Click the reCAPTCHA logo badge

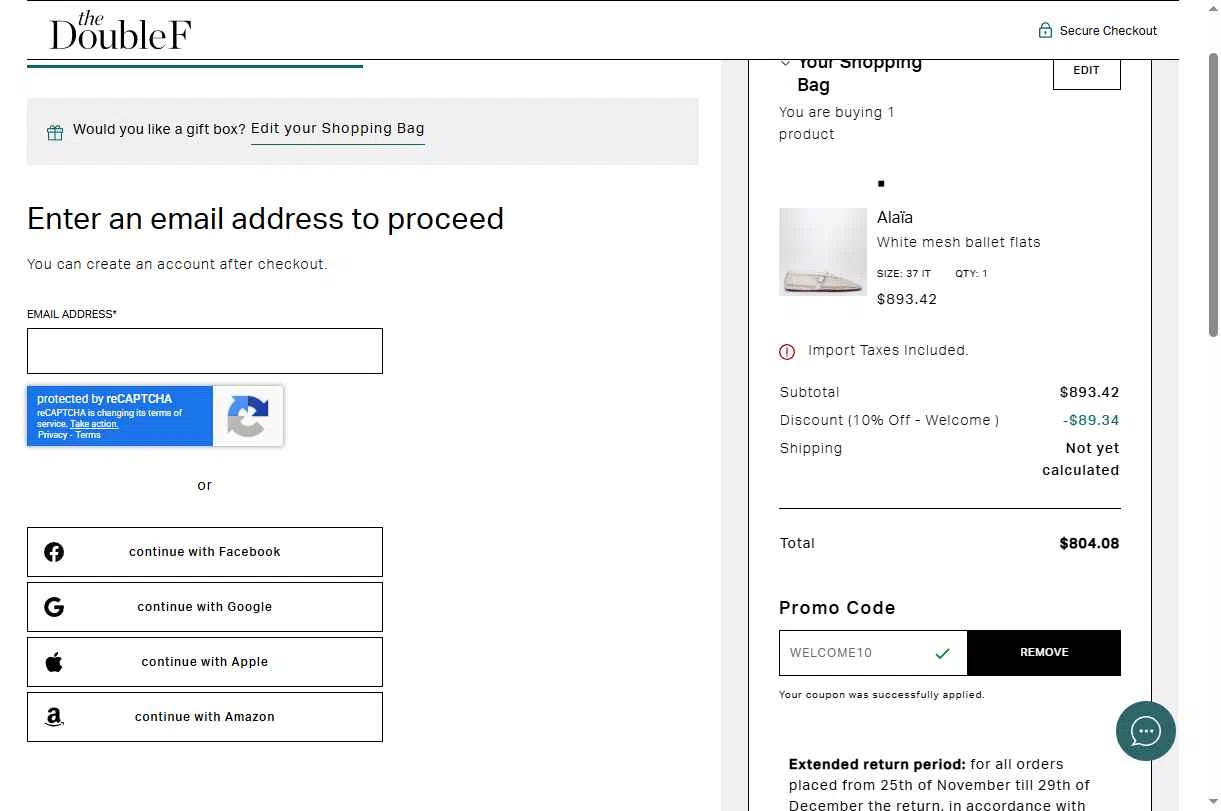tap(247, 416)
